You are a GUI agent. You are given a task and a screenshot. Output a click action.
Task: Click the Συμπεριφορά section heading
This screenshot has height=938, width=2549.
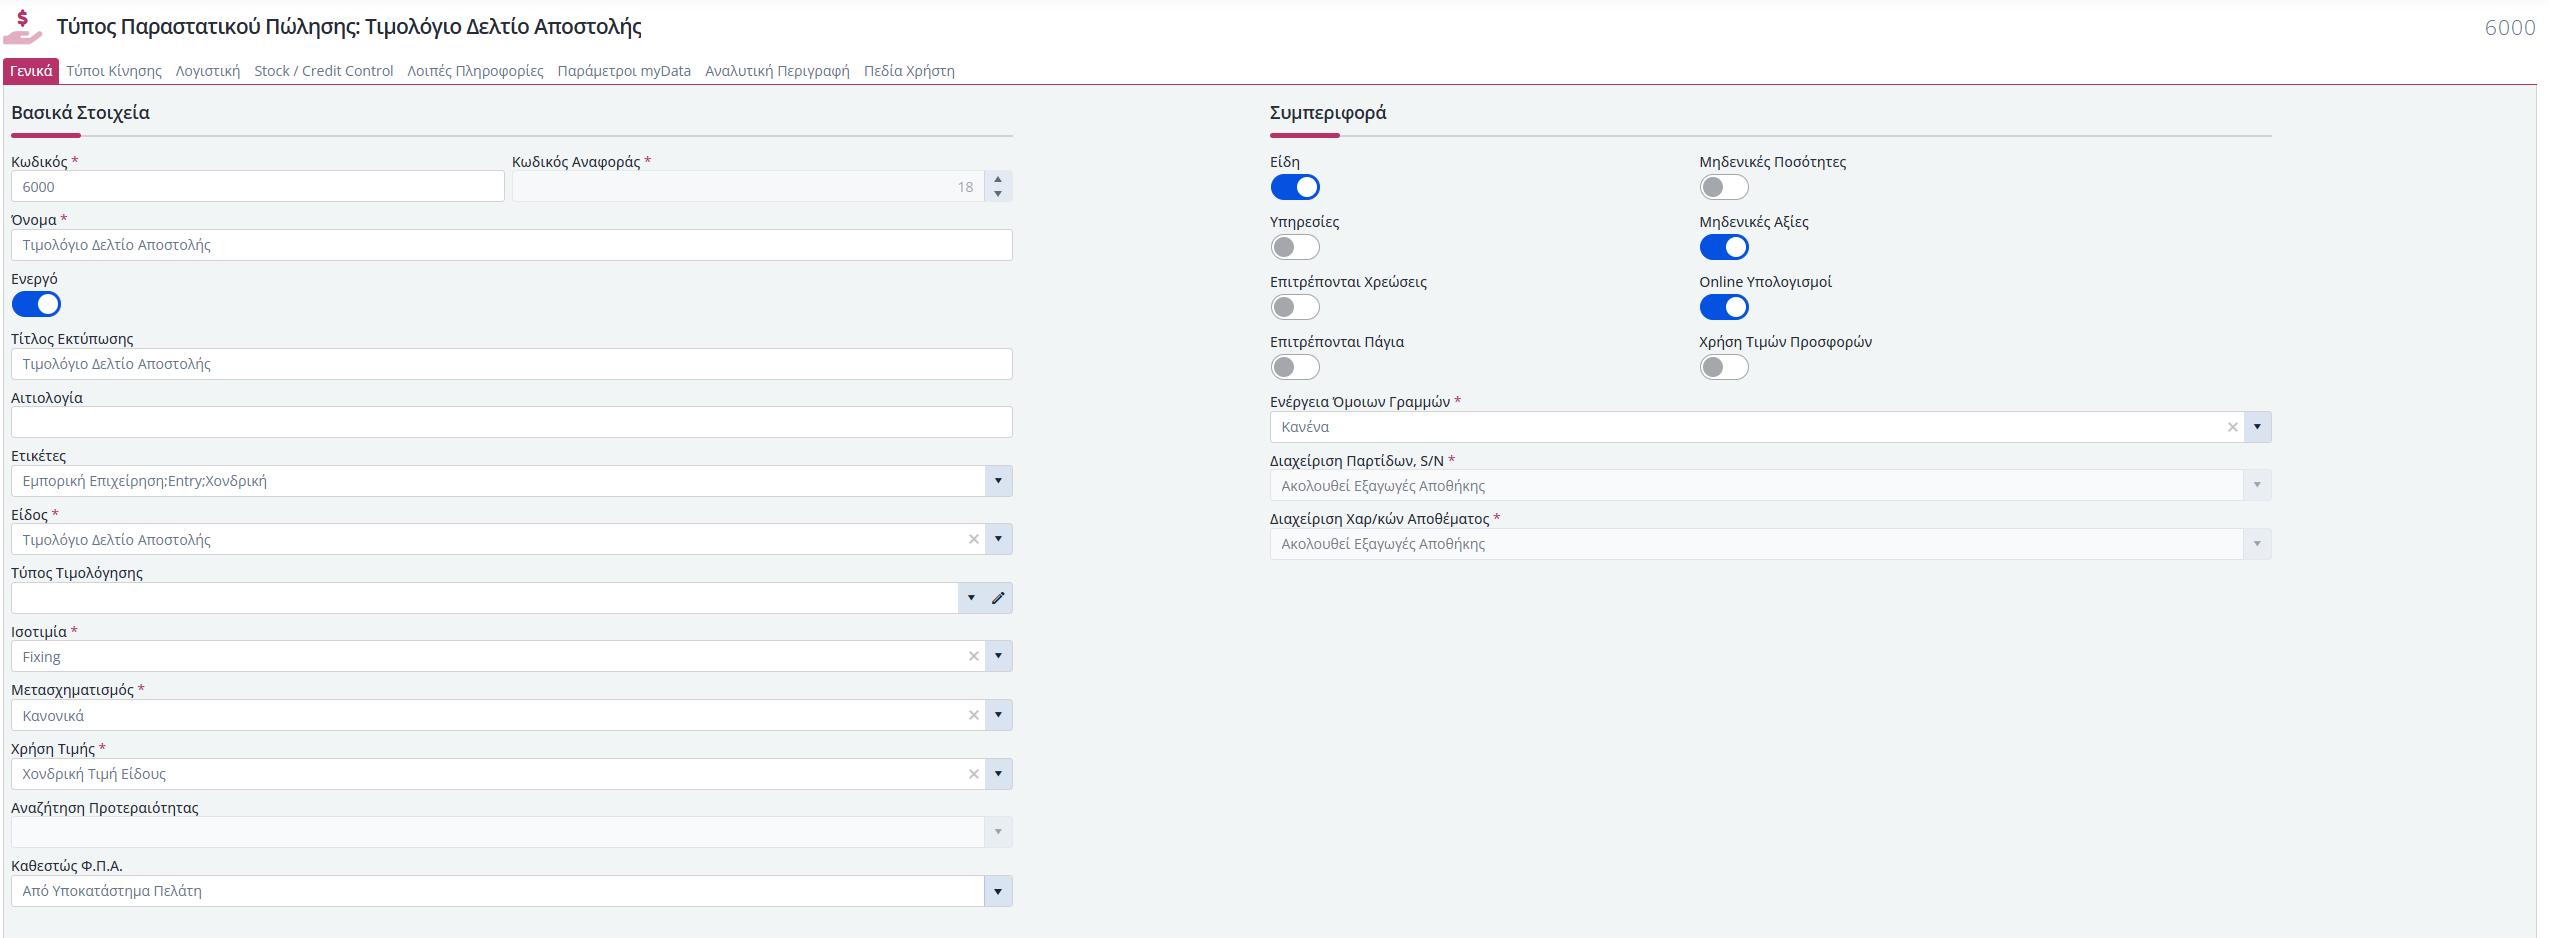tap(1328, 113)
